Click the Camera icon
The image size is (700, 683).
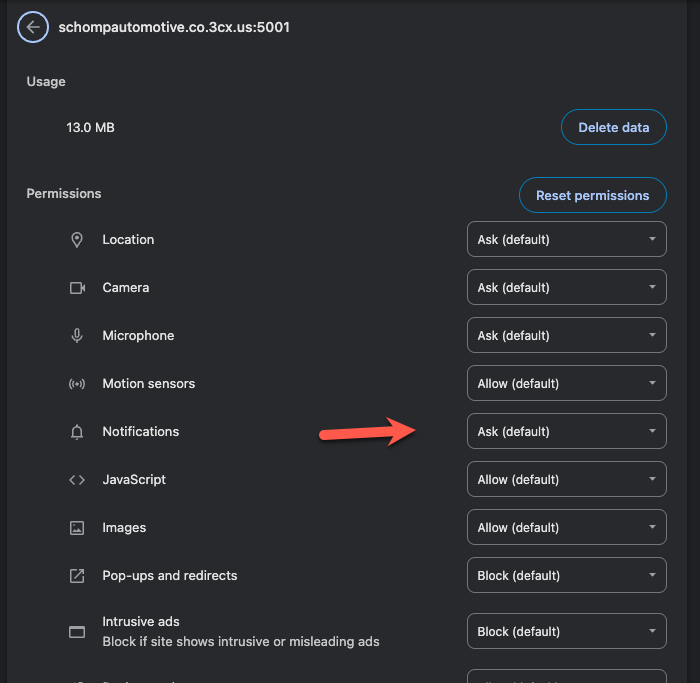77,288
